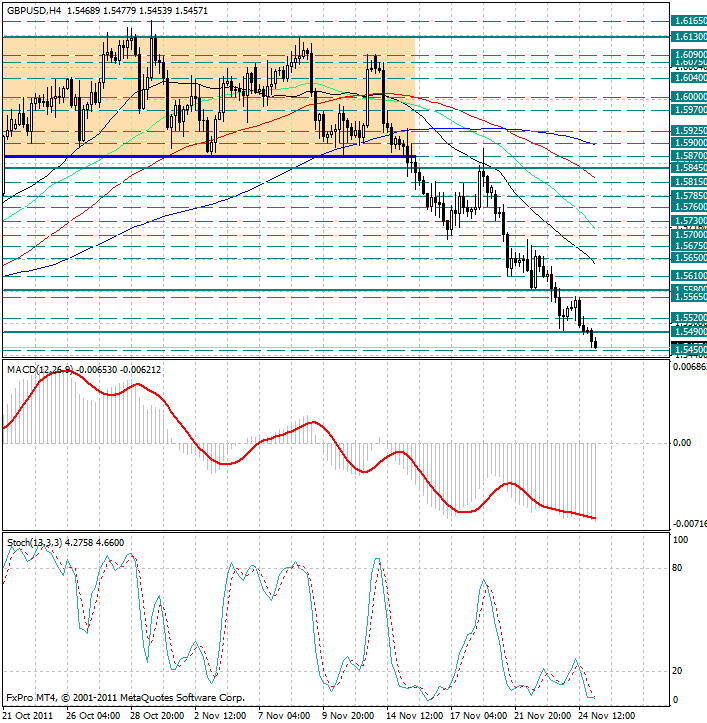Click the 1.61650 price level label
This screenshot has width=707, height=723.
pos(690,20)
